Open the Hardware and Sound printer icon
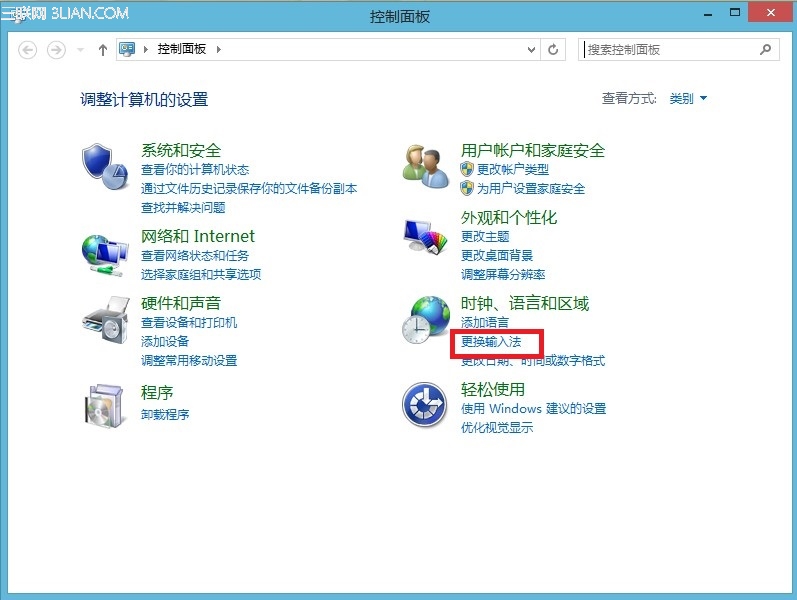This screenshot has height=600, width=797. [x=106, y=320]
